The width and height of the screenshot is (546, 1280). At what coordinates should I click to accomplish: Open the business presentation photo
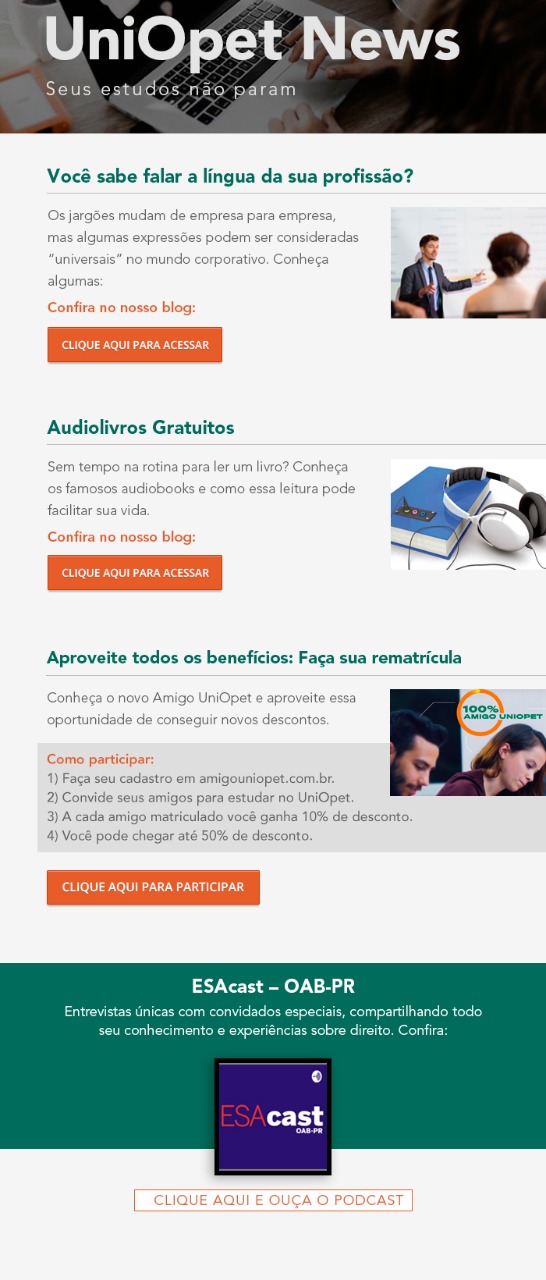468,263
